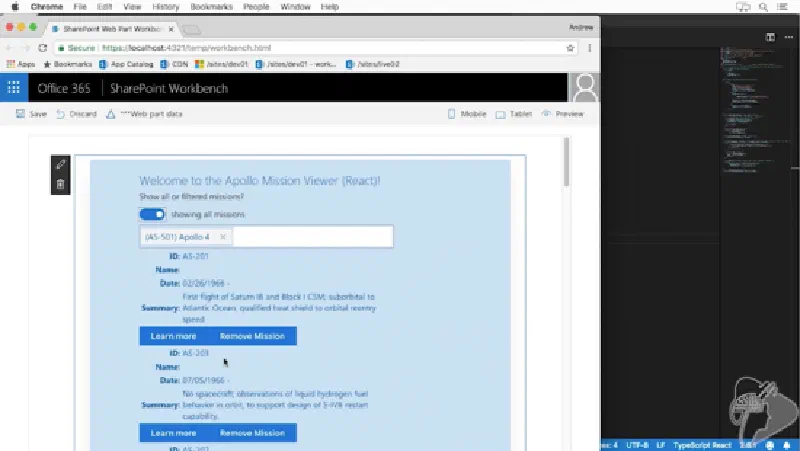Viewport: 800px width, 451px height.
Task: Open the Office 365 app launcher waffle
Action: pos(14,88)
